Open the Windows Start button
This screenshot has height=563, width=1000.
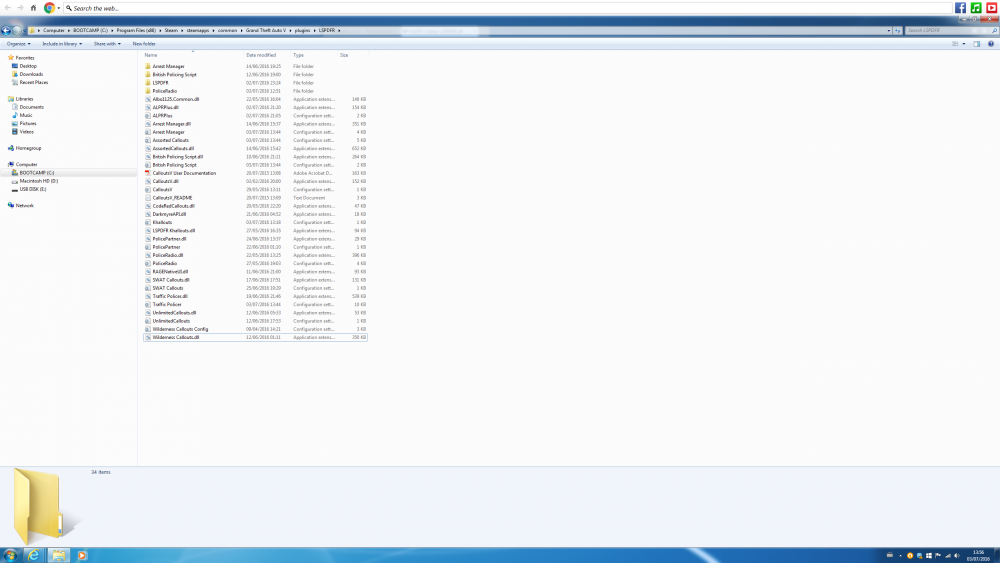[10, 555]
